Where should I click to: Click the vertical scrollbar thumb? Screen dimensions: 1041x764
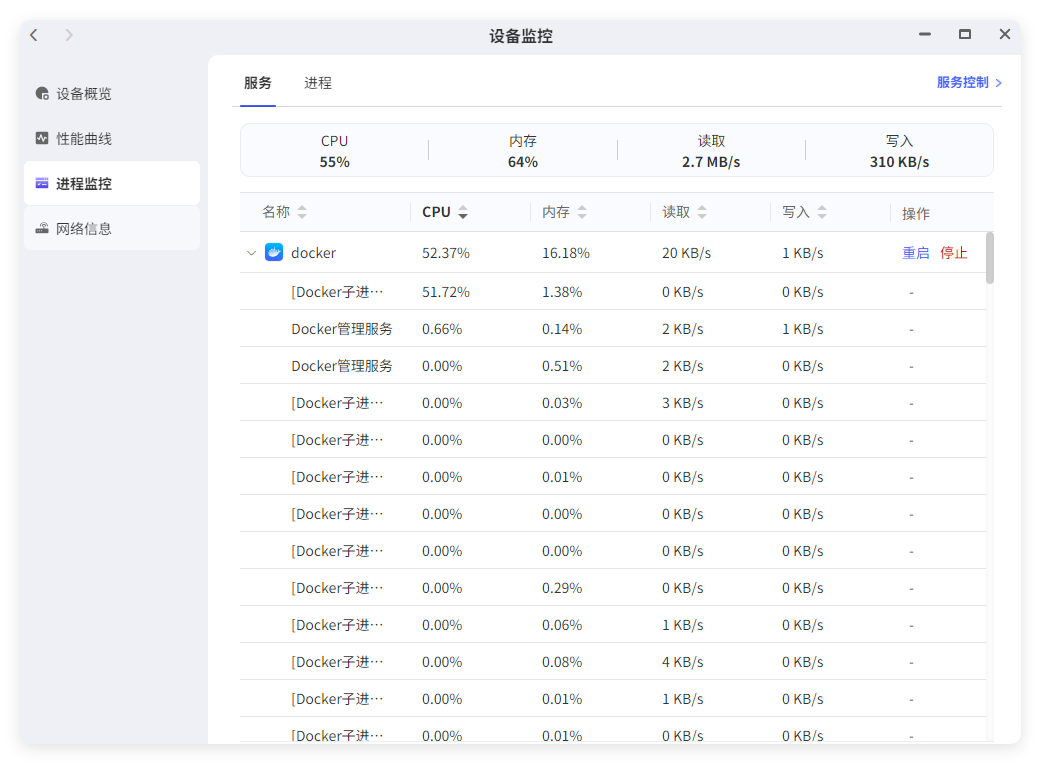[x=990, y=258]
